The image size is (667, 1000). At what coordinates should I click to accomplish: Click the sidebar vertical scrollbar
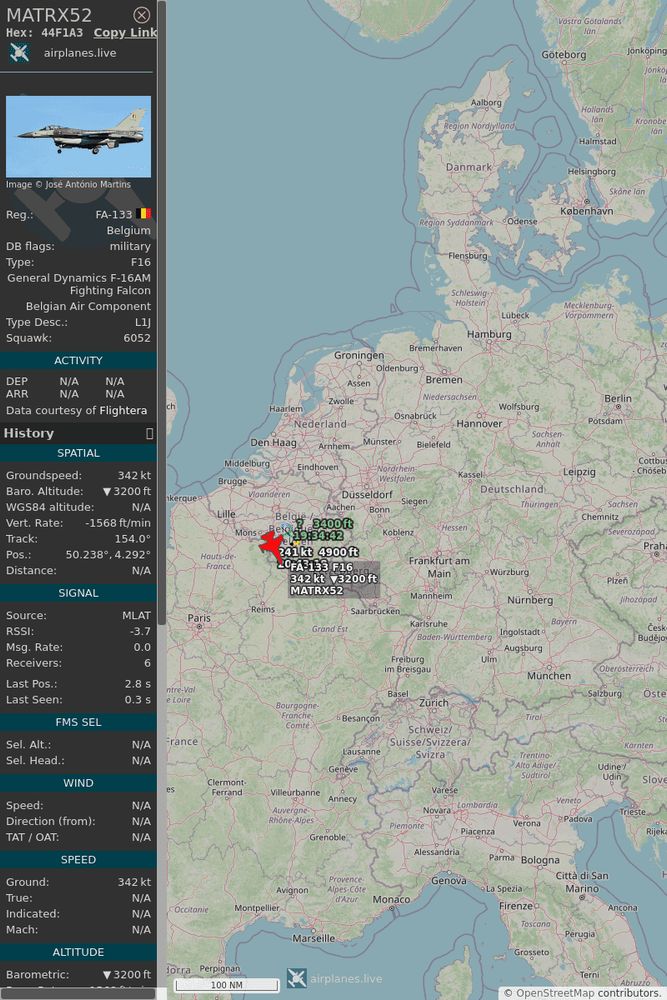pos(162,312)
